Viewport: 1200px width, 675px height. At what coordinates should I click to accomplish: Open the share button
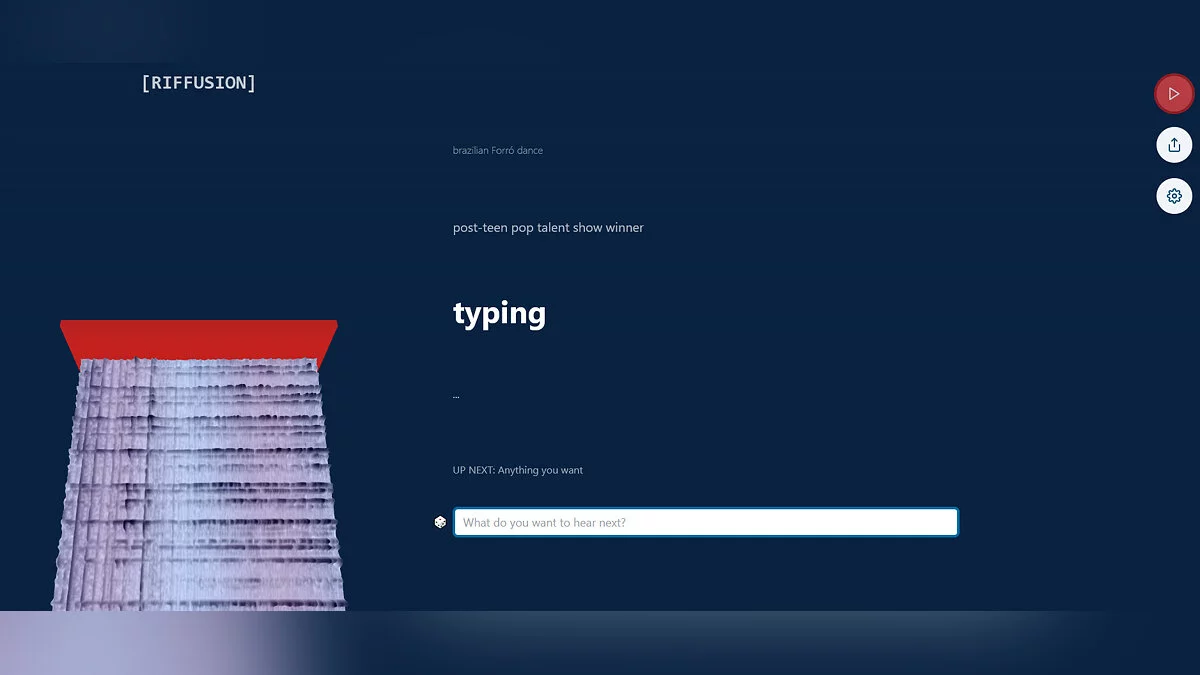[x=1174, y=145]
